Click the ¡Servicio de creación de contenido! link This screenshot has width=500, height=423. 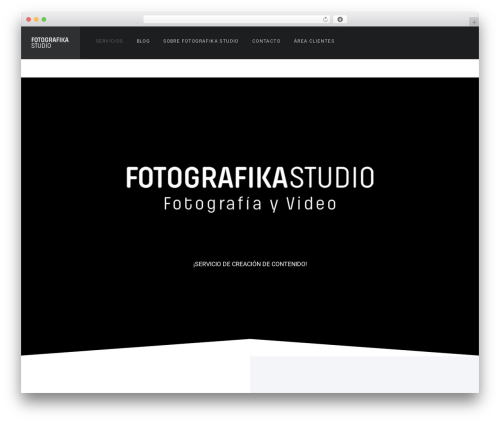click(x=250, y=264)
